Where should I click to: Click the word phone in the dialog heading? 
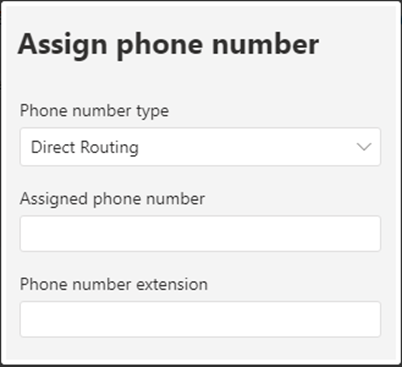pos(160,46)
